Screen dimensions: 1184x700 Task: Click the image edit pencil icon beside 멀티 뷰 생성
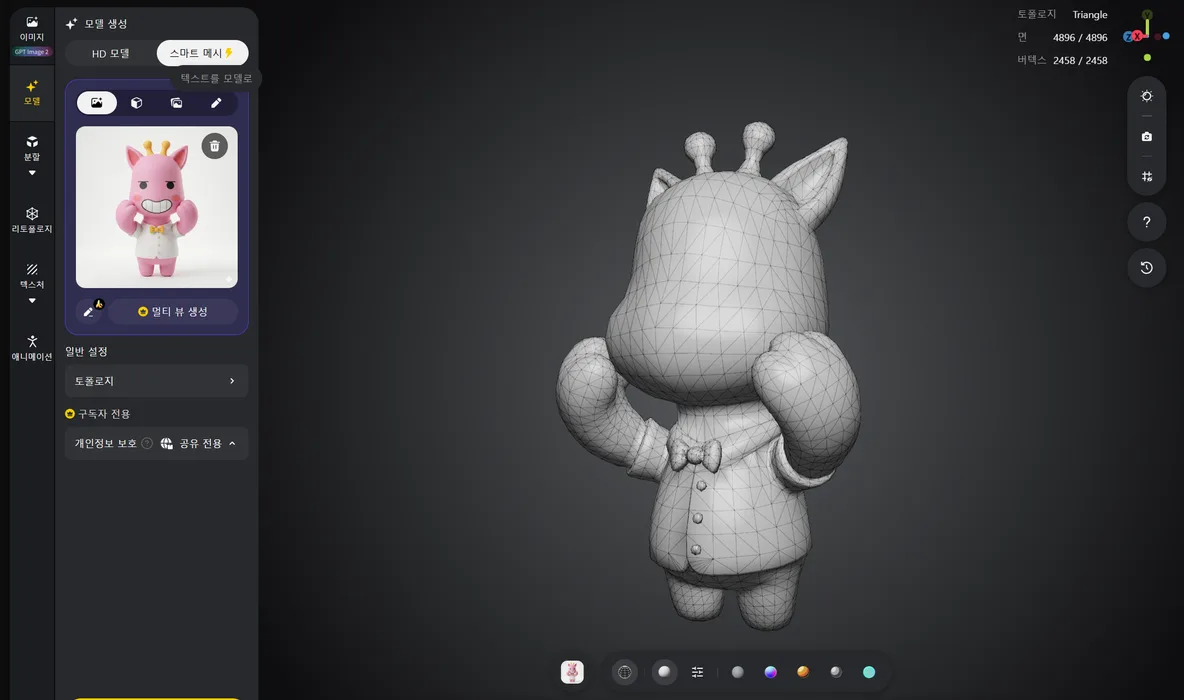tap(89, 311)
